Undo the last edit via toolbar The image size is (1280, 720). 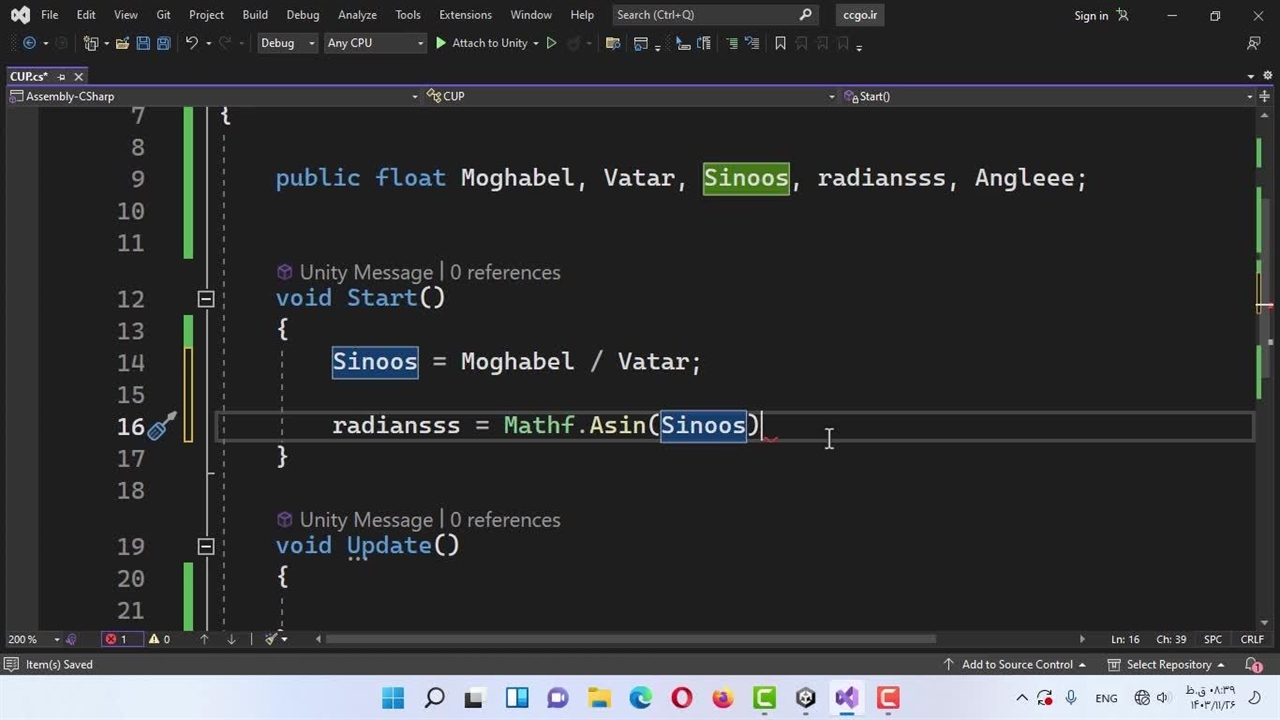pyautogui.click(x=191, y=43)
